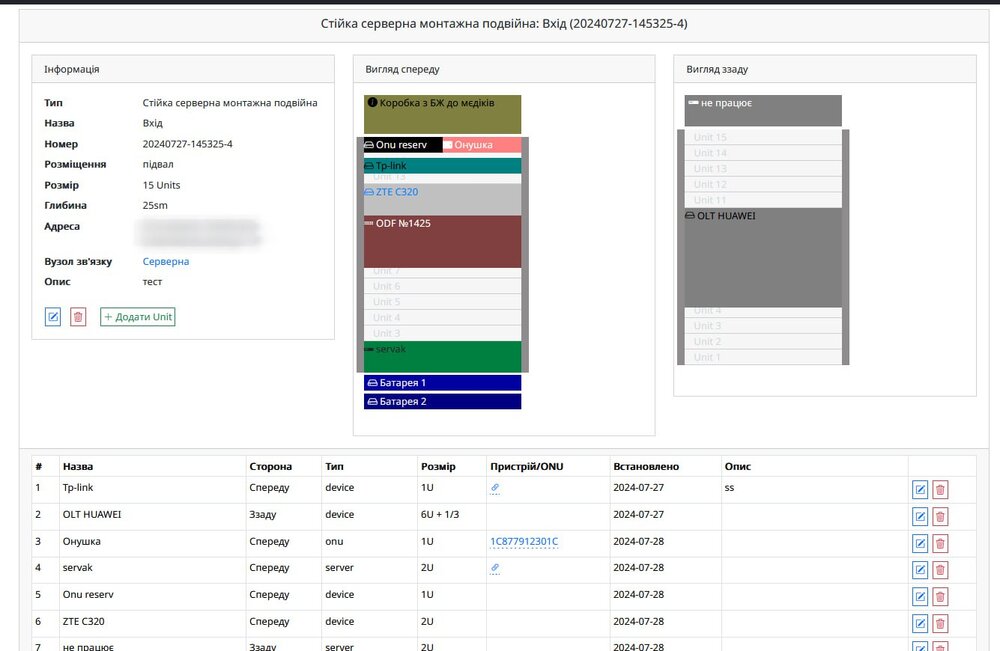Select the pink Онушка unit in rack
This screenshot has width=1000, height=651.
pyautogui.click(x=481, y=145)
